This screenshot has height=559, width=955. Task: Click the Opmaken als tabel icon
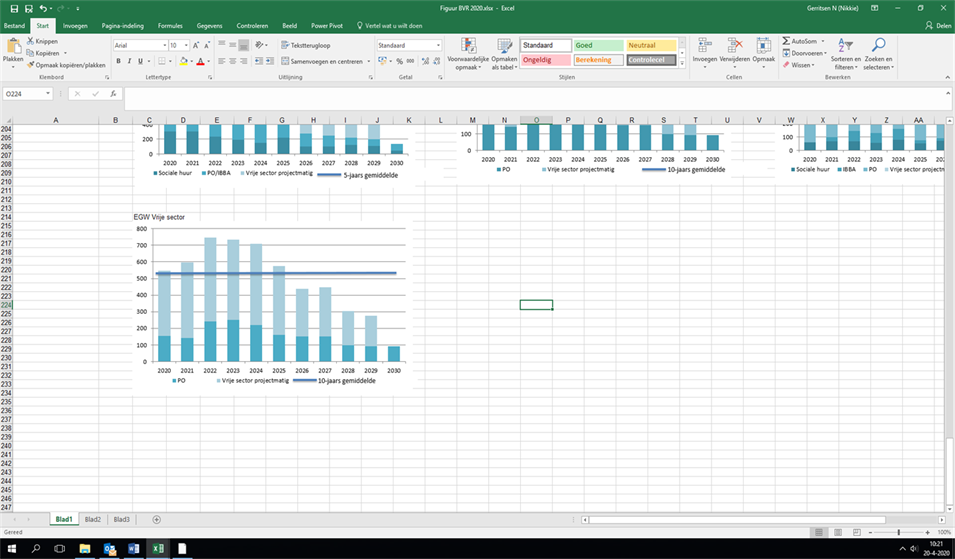(x=503, y=46)
